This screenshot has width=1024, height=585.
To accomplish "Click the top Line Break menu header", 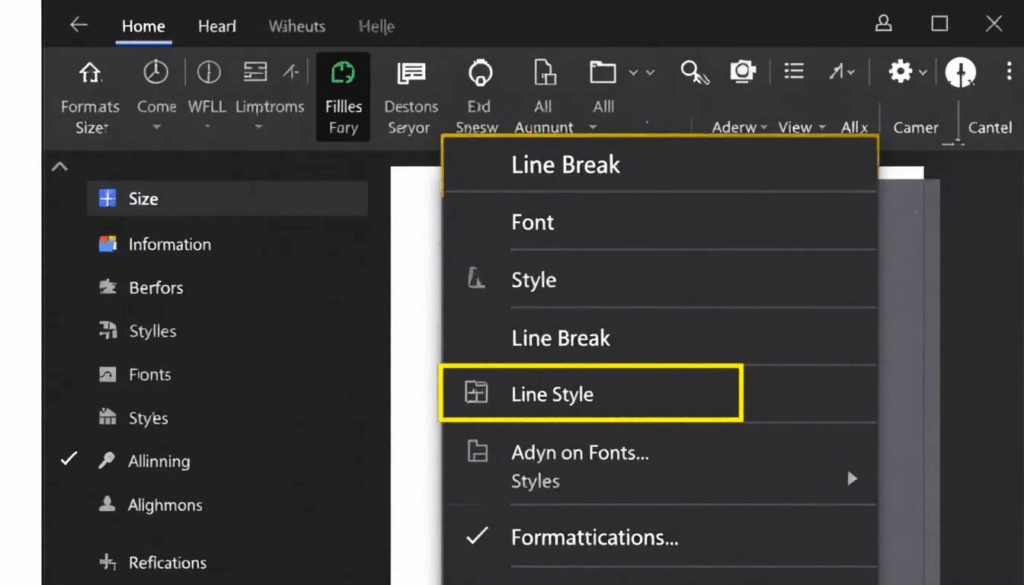I will coord(660,165).
